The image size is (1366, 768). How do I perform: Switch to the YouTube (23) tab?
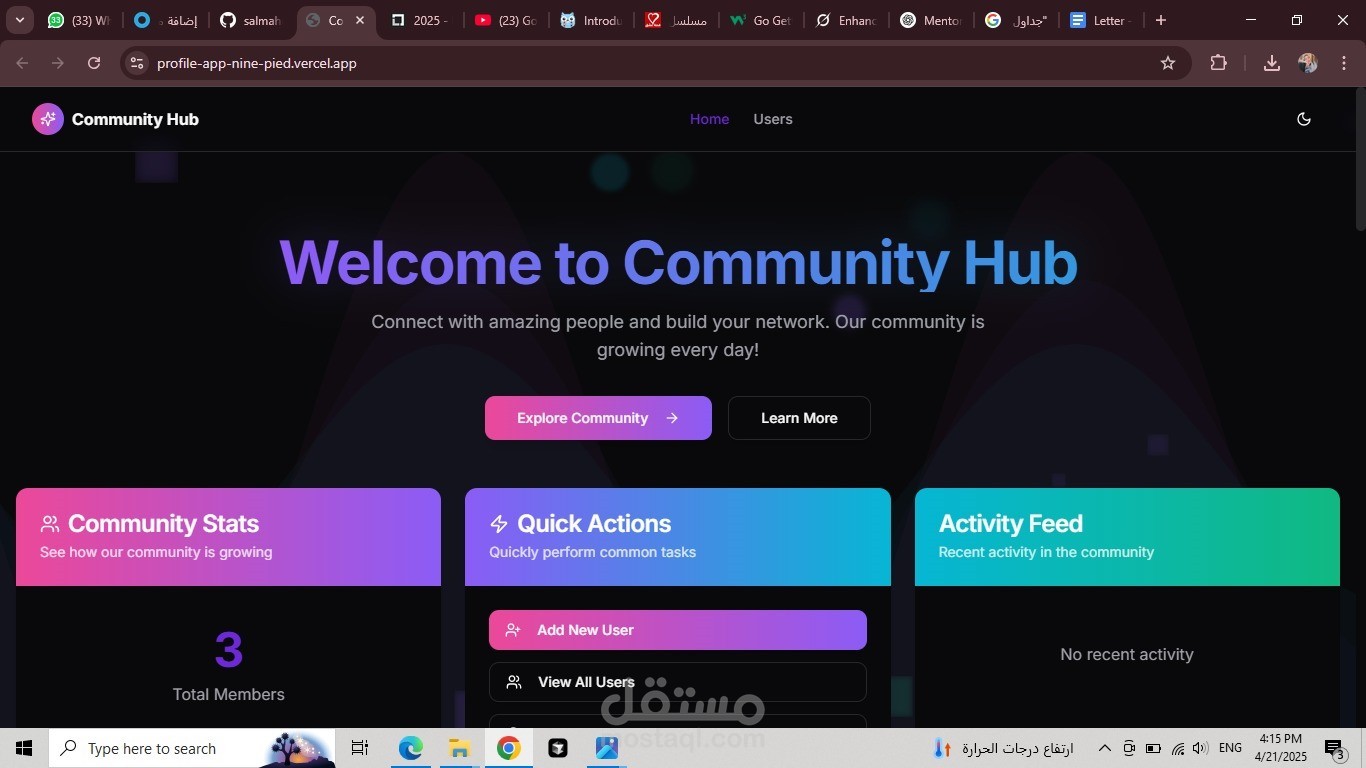coord(506,20)
